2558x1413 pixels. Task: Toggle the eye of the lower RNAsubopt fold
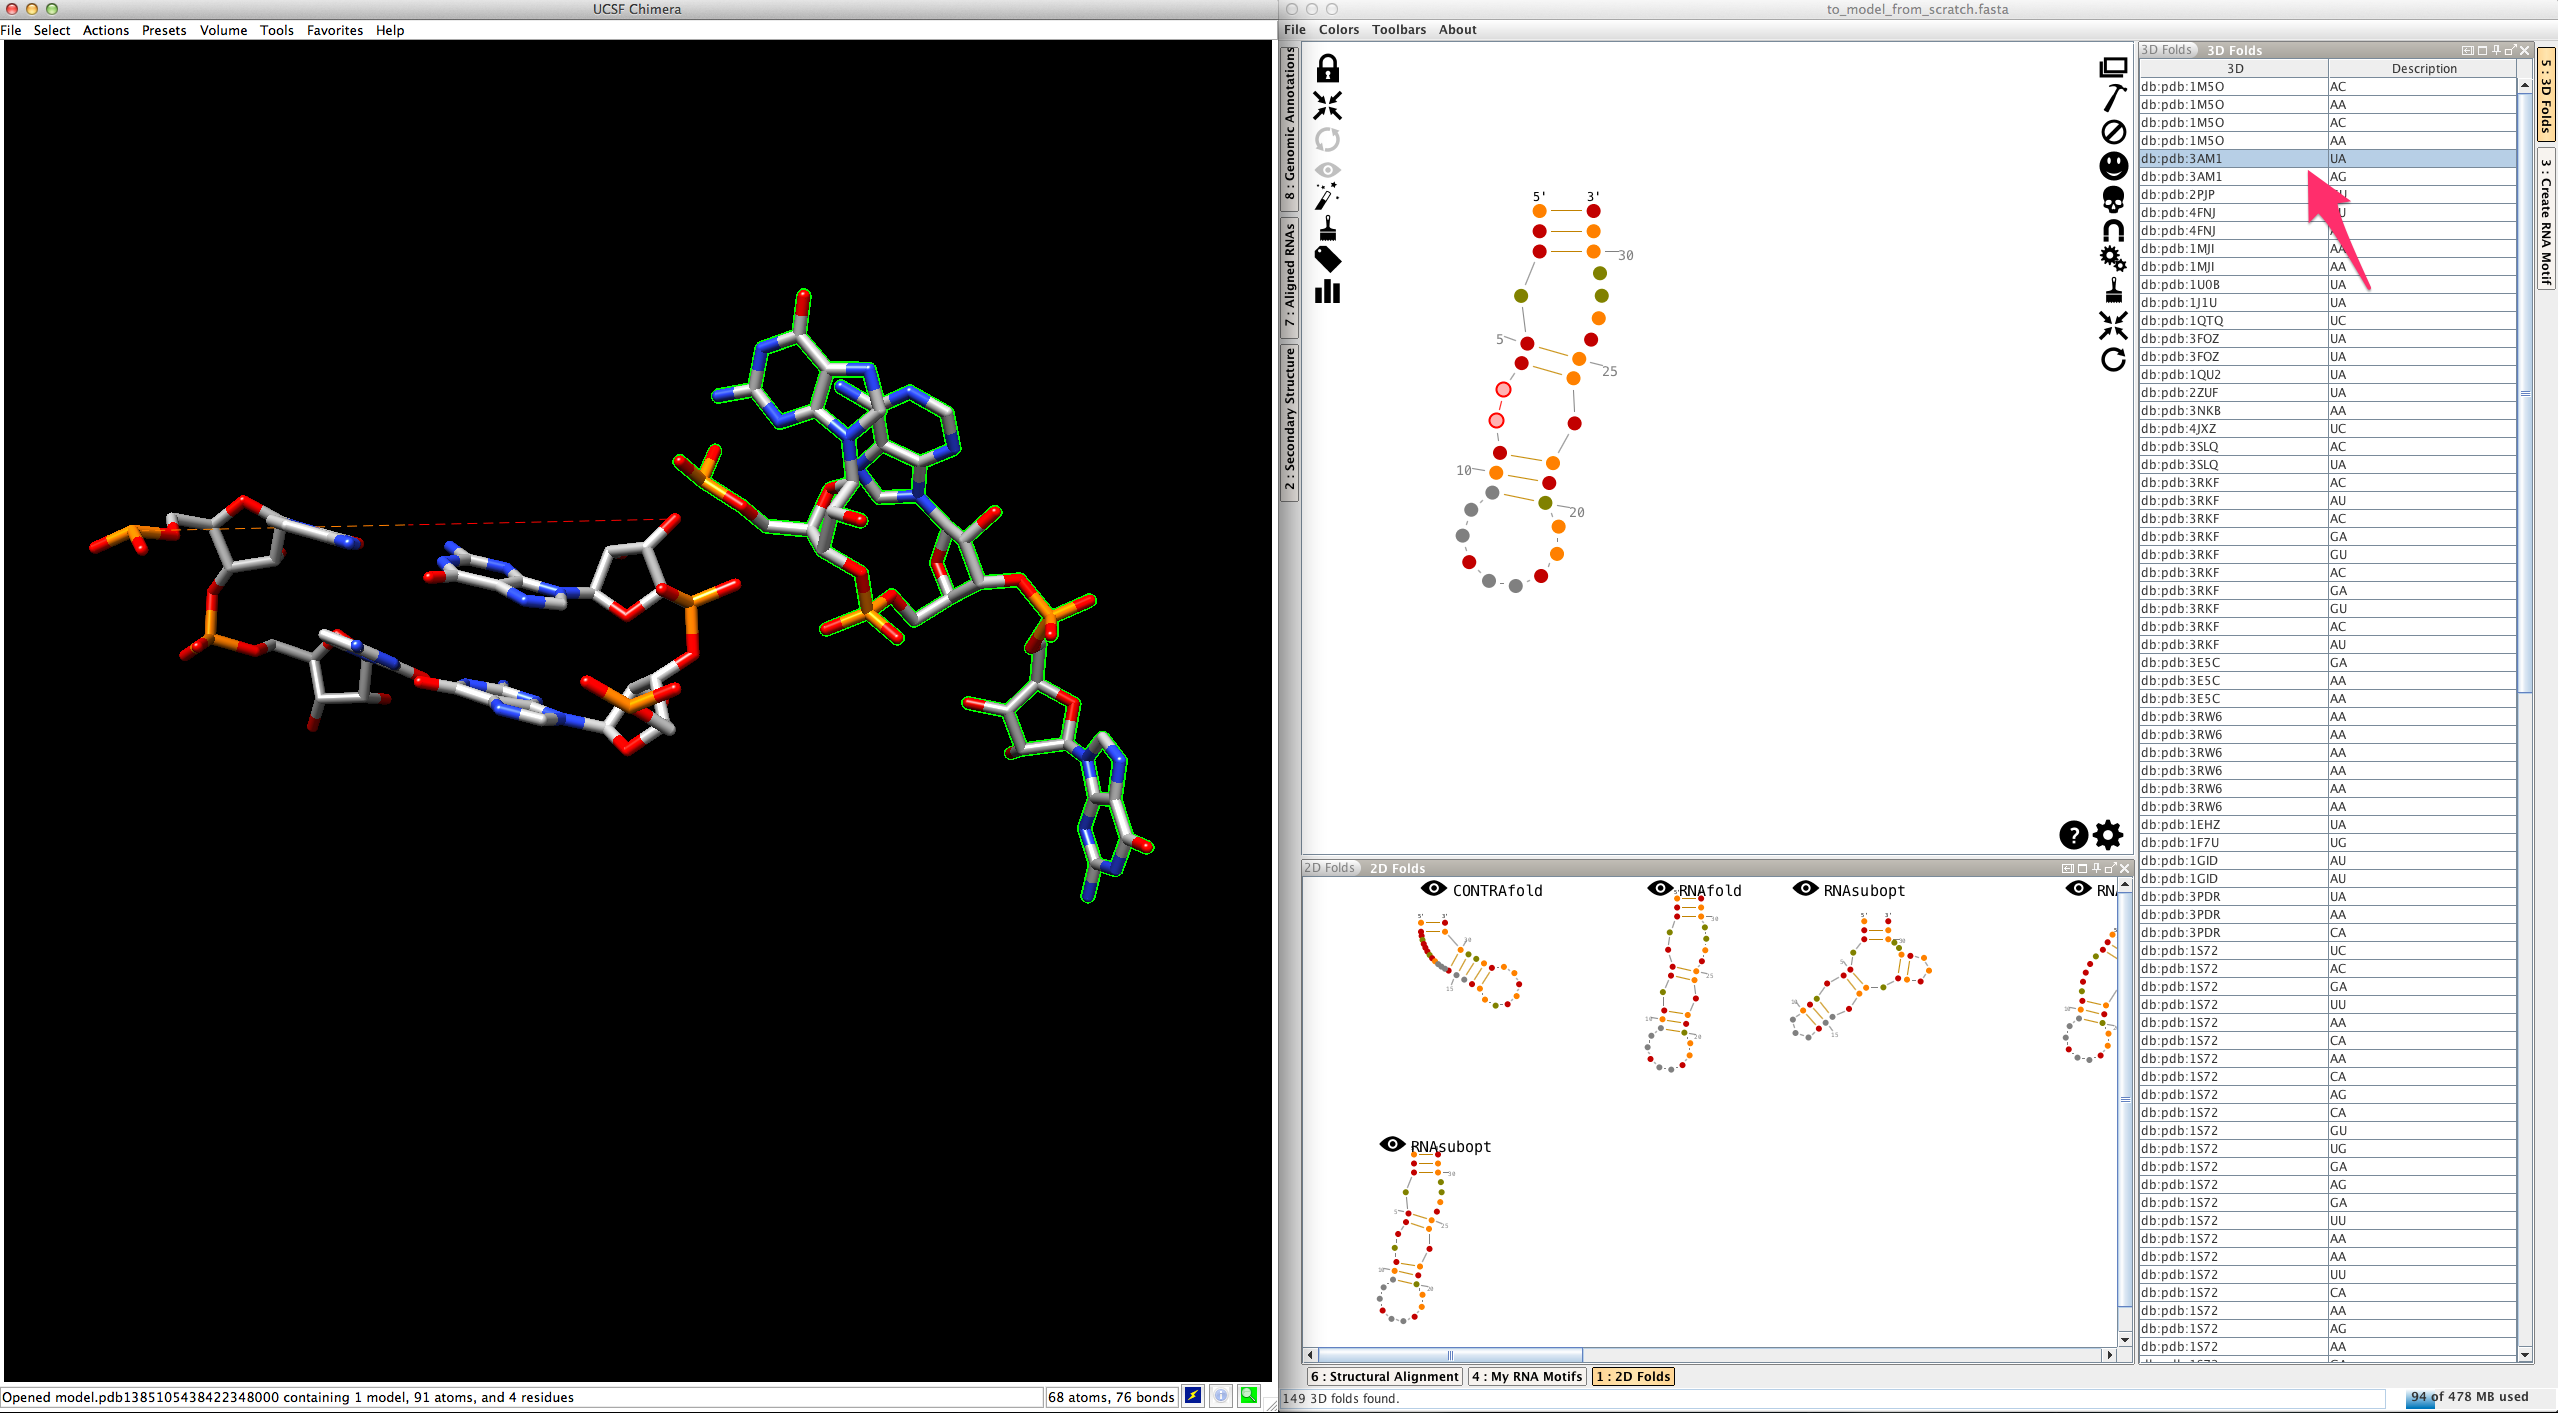click(x=1392, y=1145)
